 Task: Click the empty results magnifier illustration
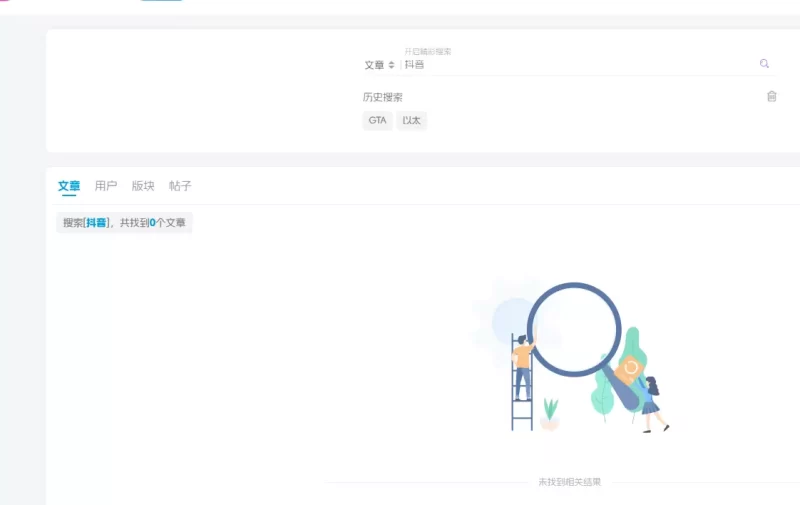coord(571,356)
